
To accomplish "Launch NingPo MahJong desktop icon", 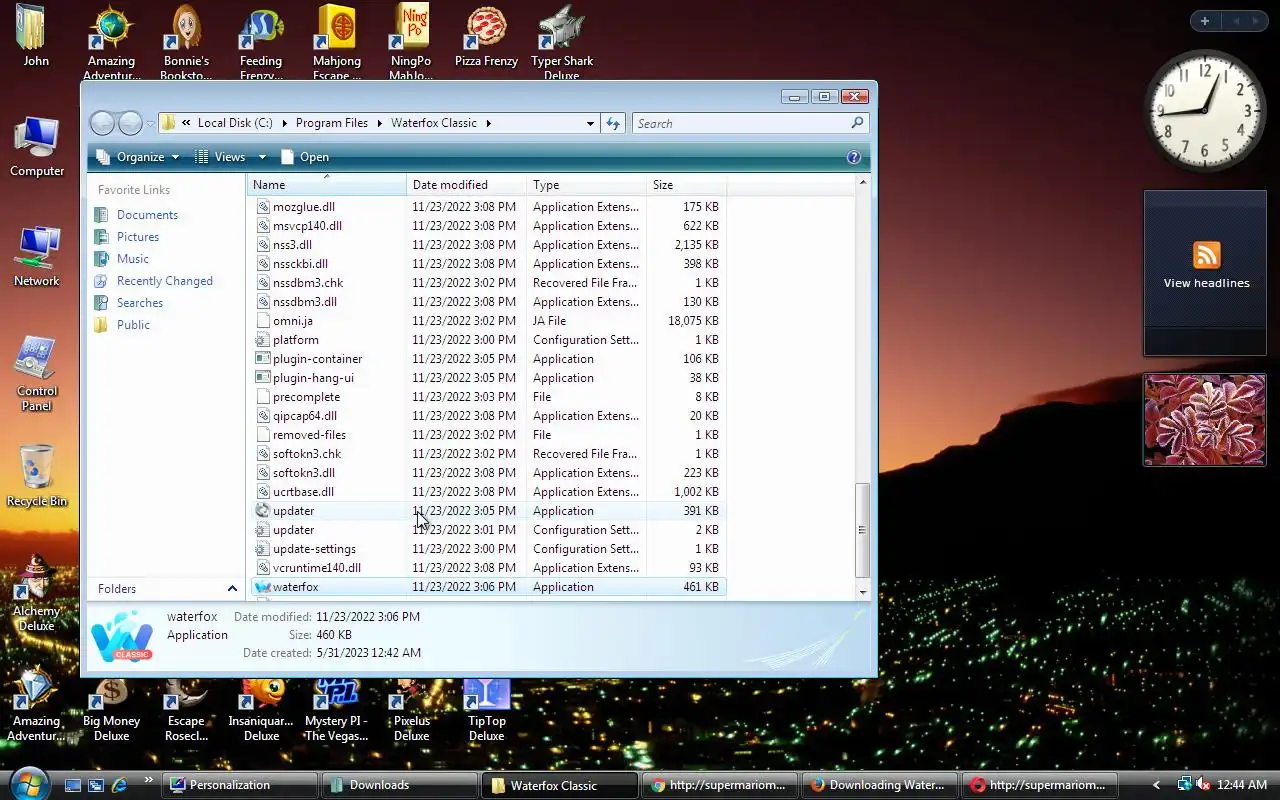I will coord(411,42).
